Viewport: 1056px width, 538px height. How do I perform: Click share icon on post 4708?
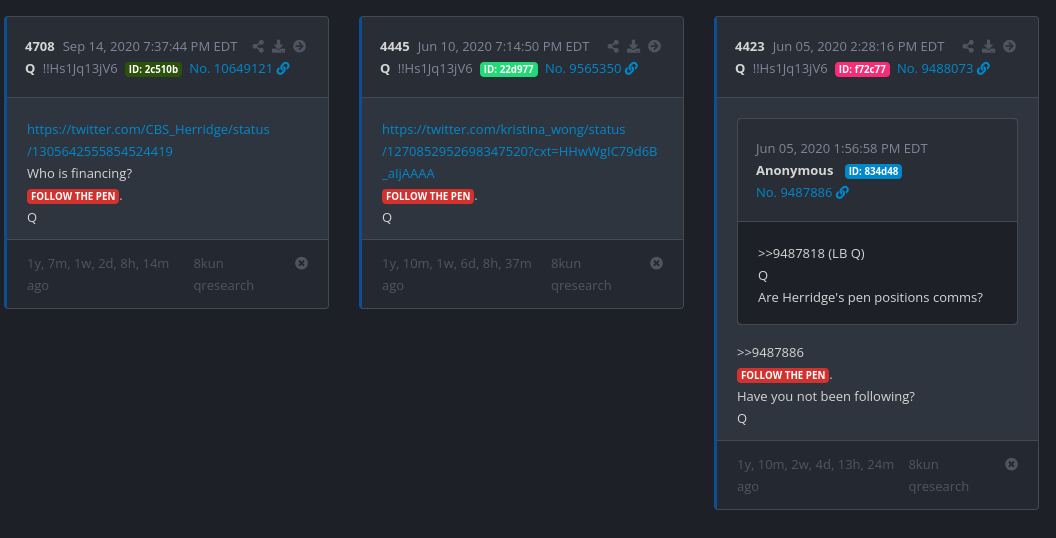click(x=258, y=46)
